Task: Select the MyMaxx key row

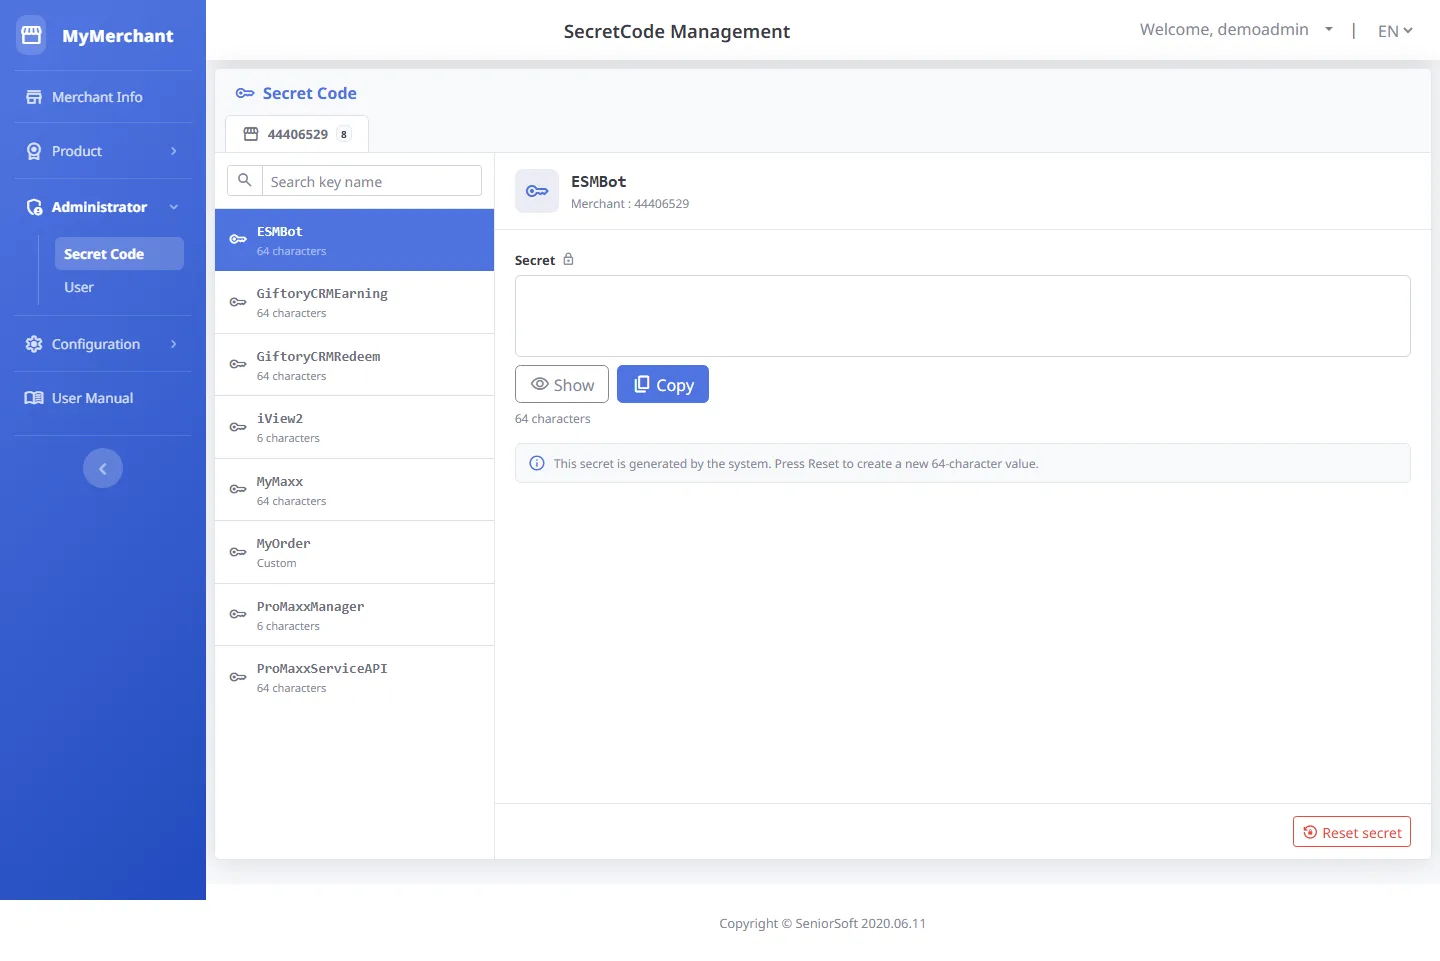Action: [x=354, y=490]
